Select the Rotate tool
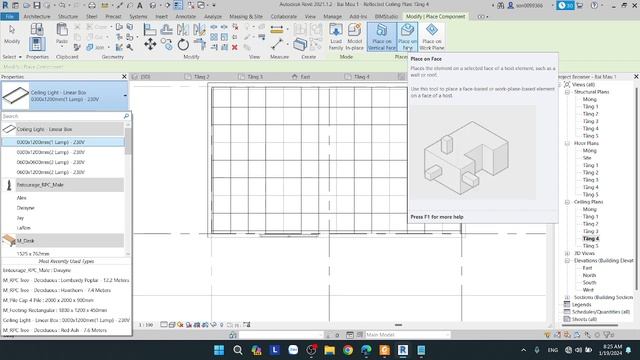The width and height of the screenshot is (640, 360). (x=183, y=44)
